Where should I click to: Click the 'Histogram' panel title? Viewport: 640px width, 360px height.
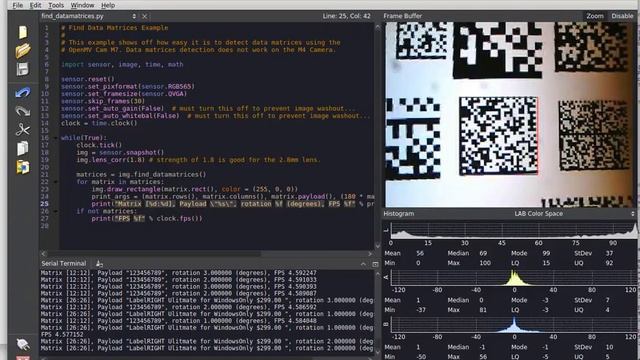click(398, 213)
